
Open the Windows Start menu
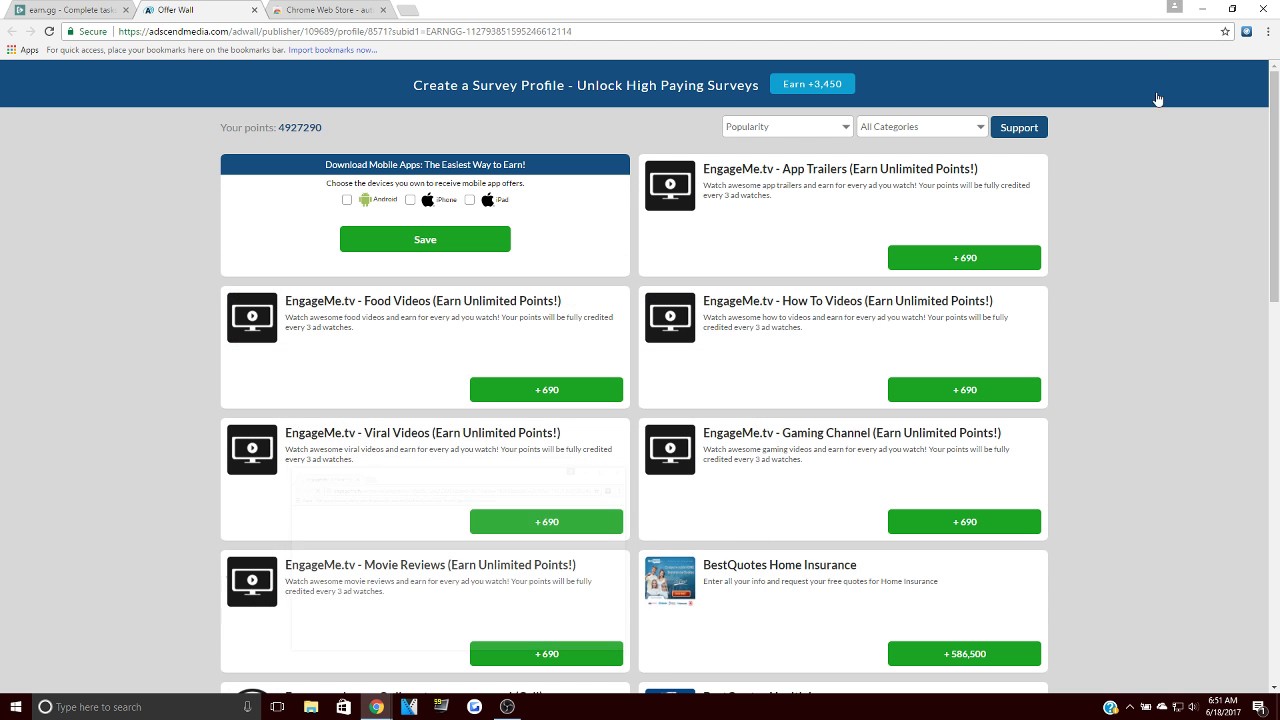pos(16,707)
